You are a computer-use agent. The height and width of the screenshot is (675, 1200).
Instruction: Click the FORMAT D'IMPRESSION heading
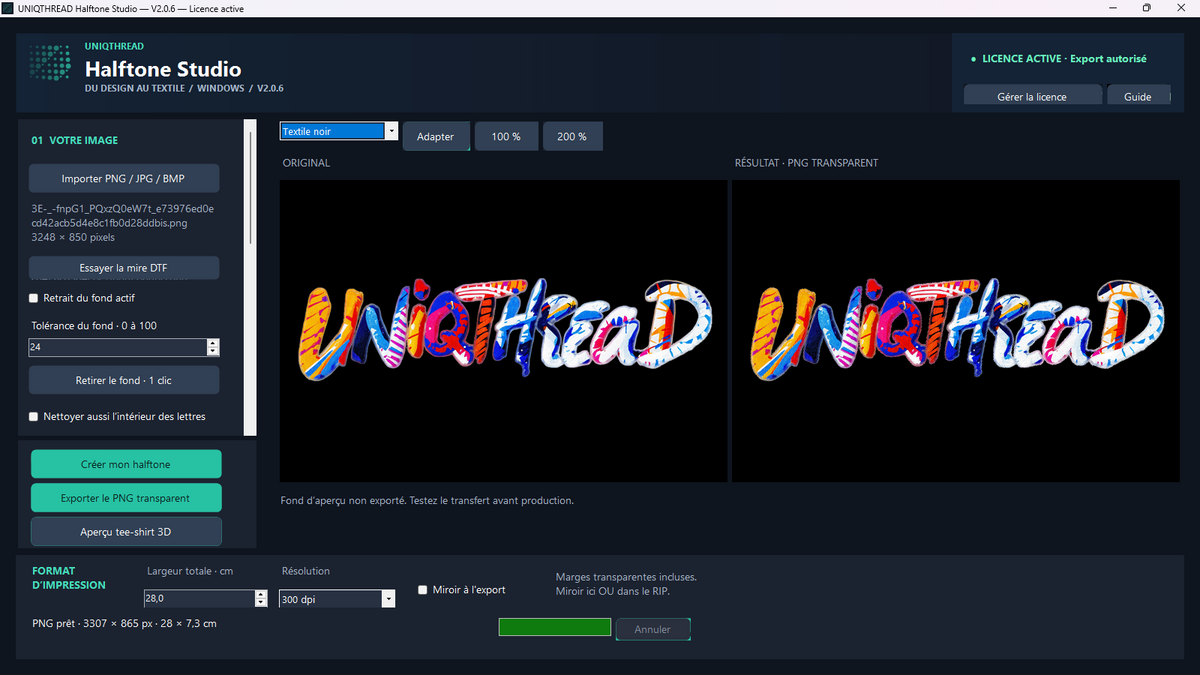pos(69,578)
